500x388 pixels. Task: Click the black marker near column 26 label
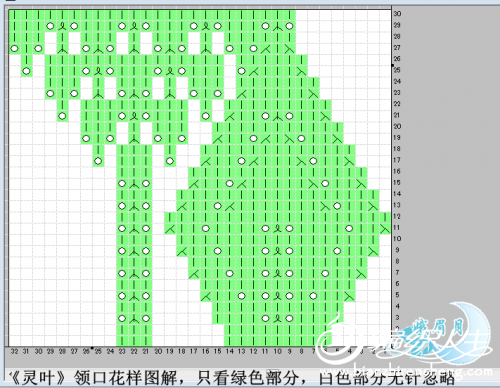point(92,348)
